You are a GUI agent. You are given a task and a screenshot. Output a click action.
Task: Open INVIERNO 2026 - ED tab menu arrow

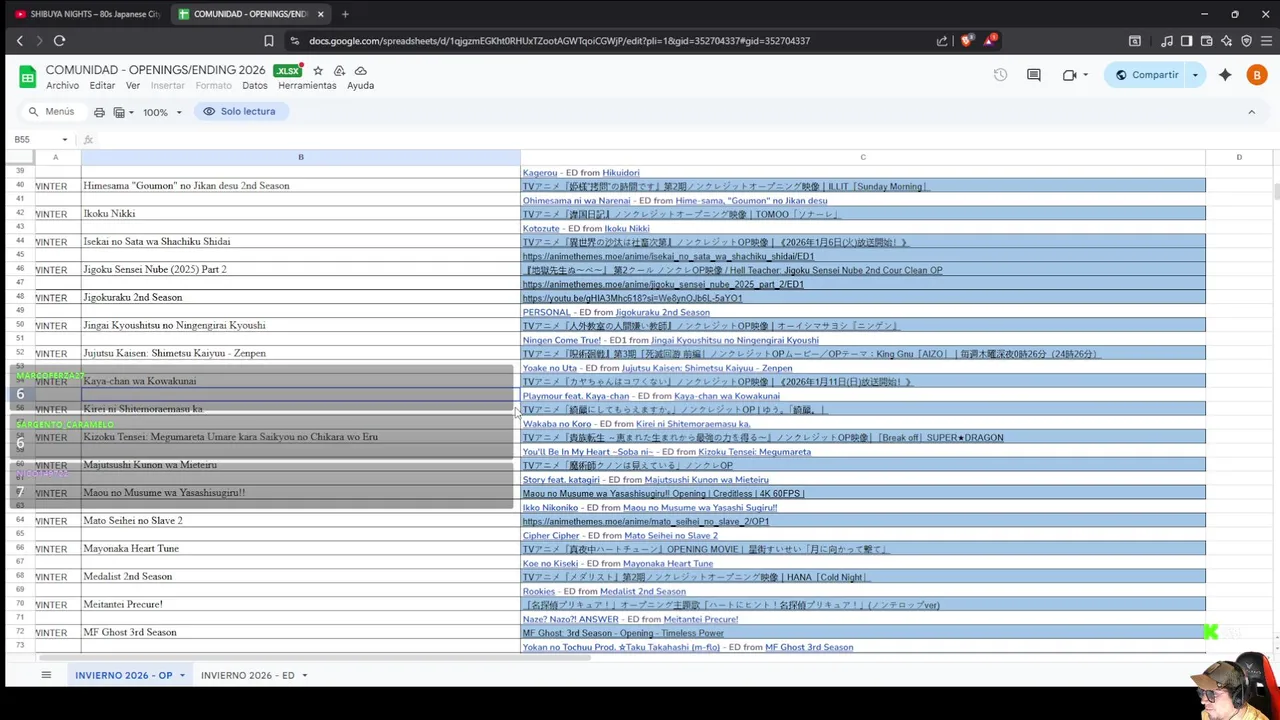[304, 676]
